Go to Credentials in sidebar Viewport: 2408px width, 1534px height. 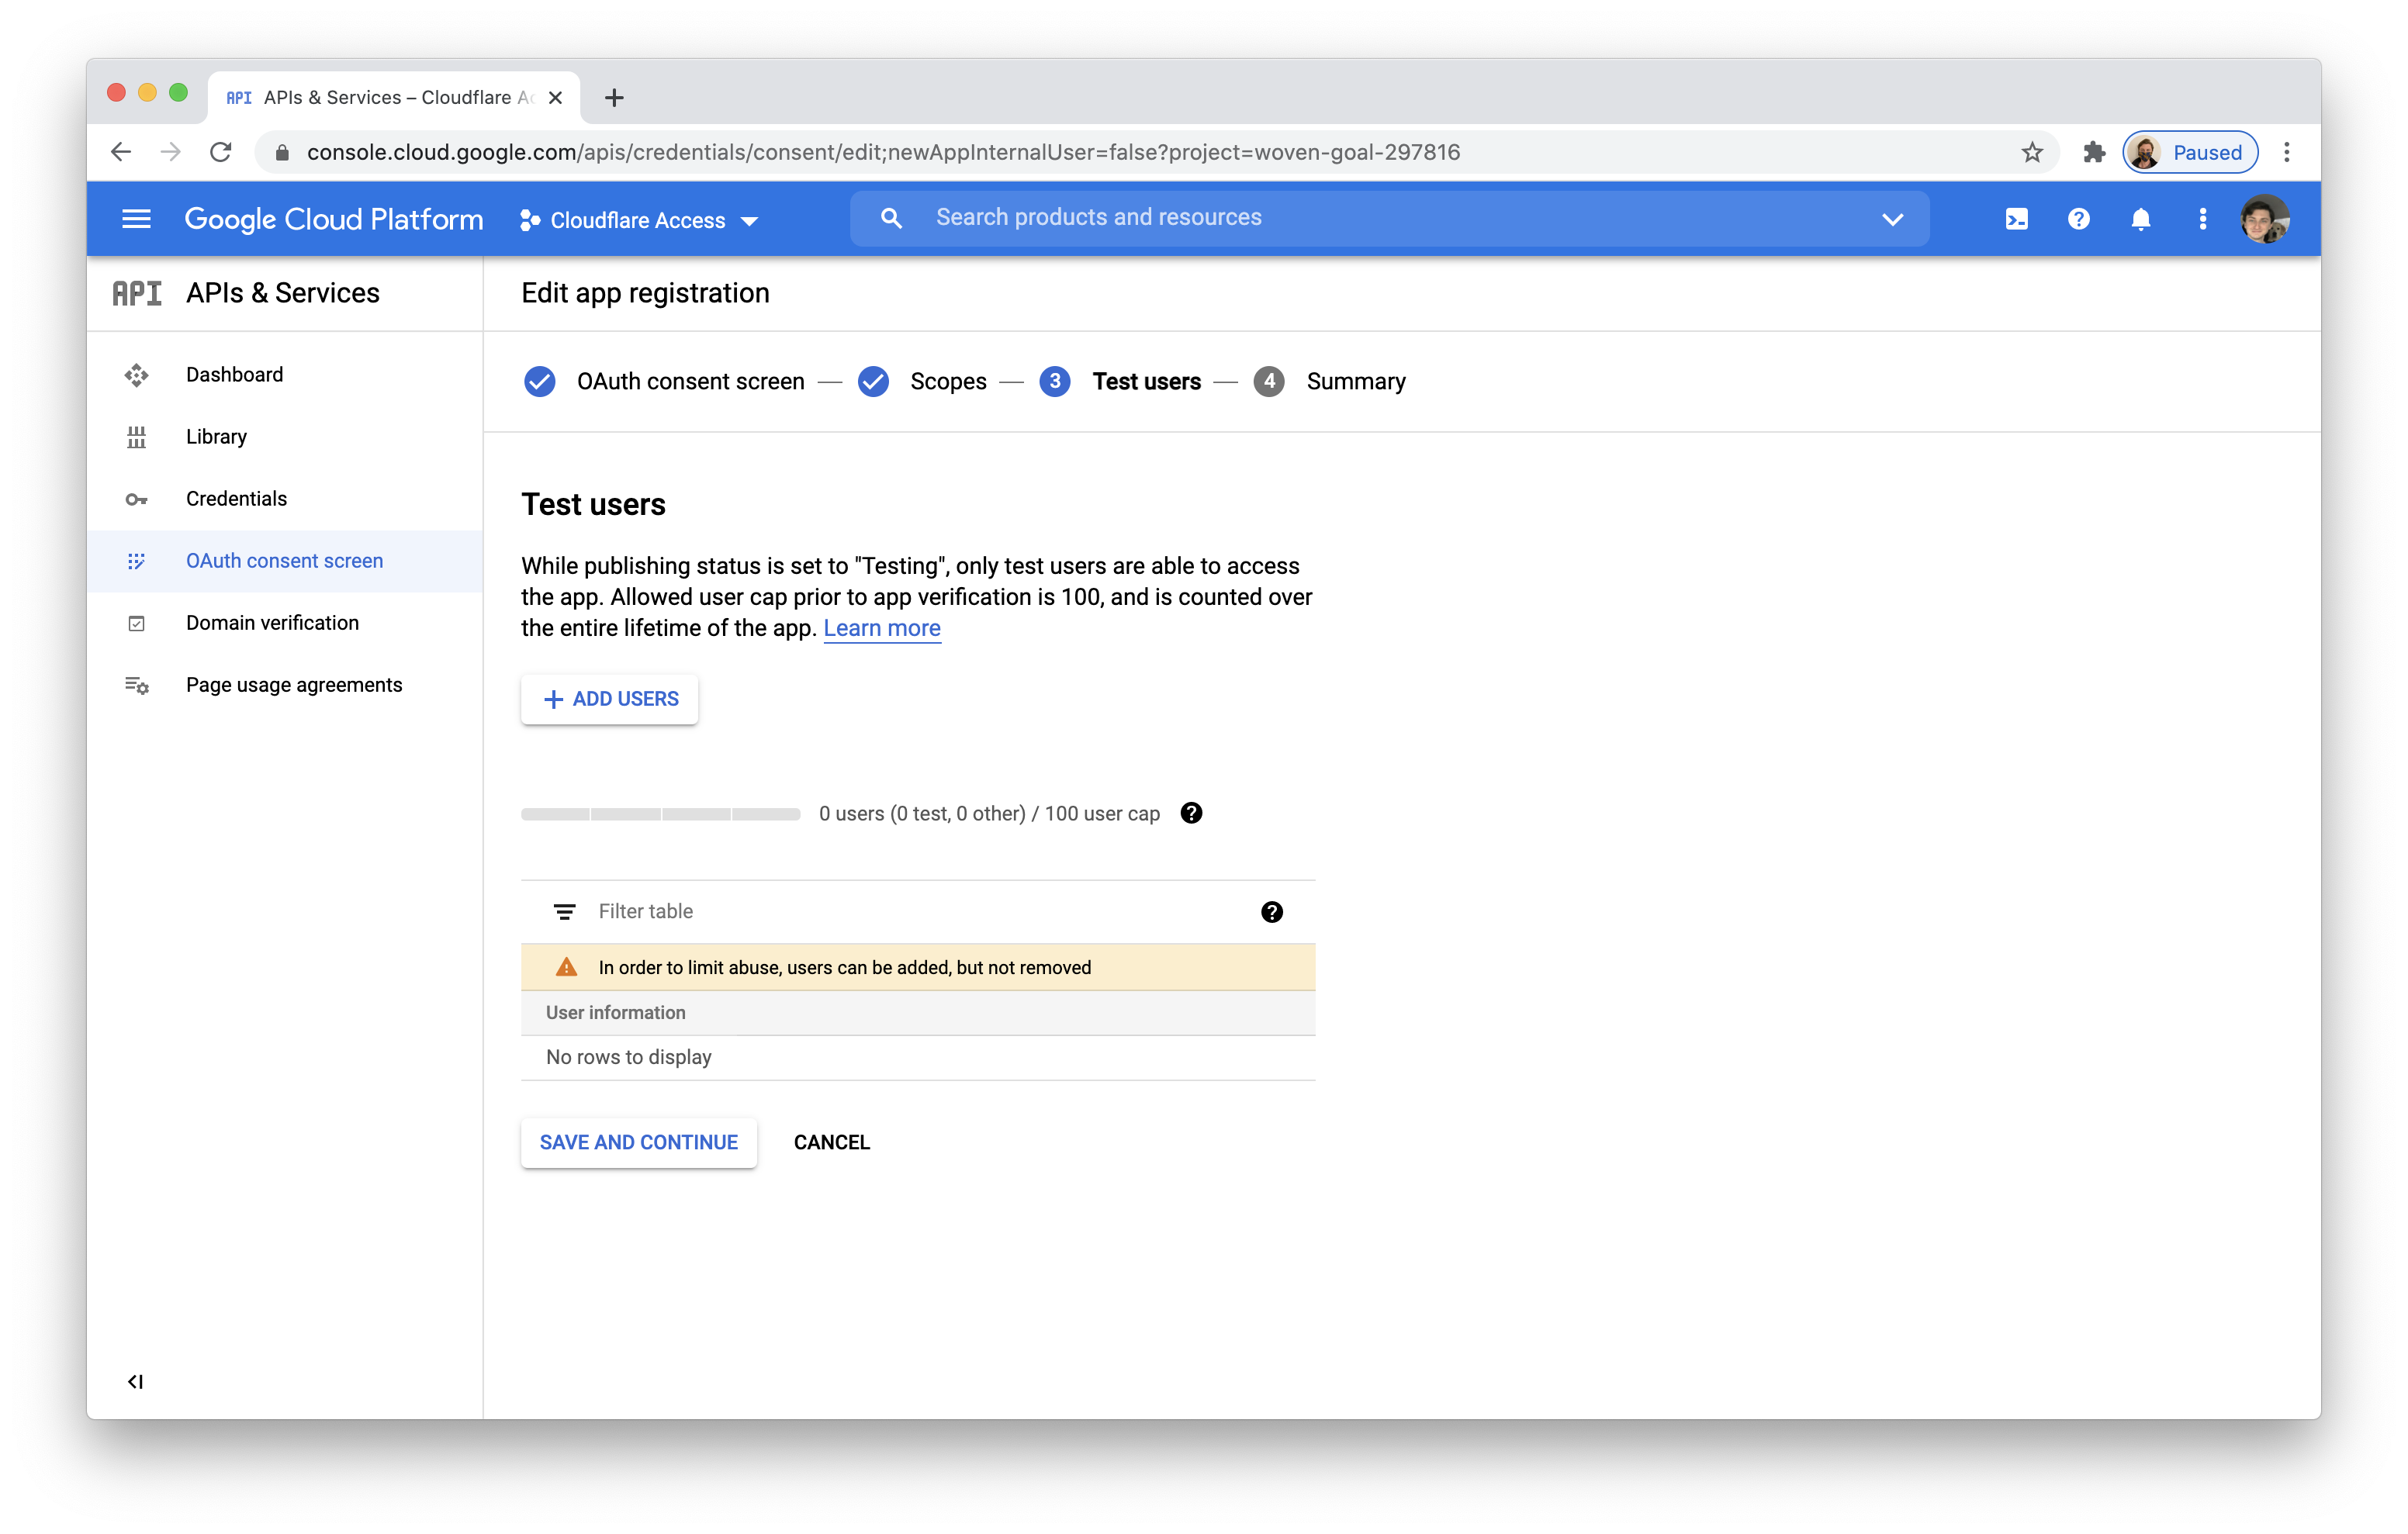click(x=236, y=498)
